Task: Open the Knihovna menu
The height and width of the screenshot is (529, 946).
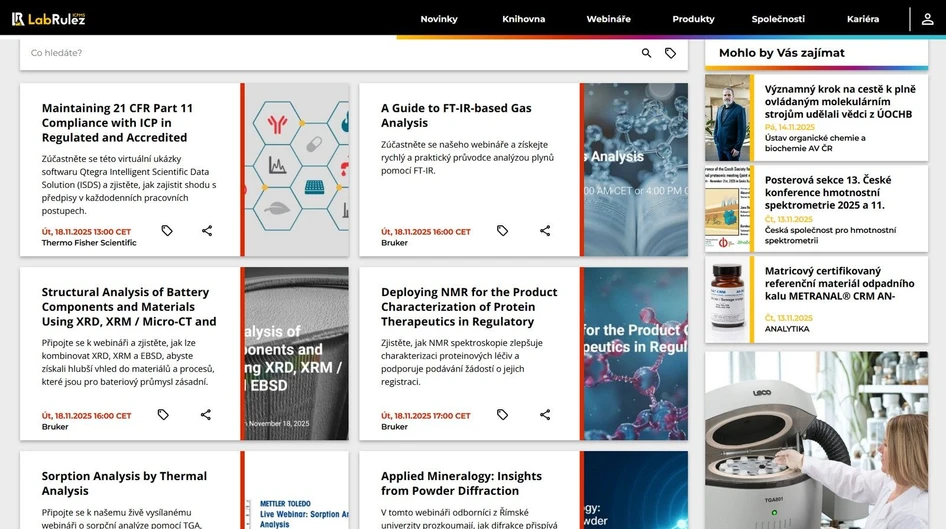Action: click(x=524, y=19)
